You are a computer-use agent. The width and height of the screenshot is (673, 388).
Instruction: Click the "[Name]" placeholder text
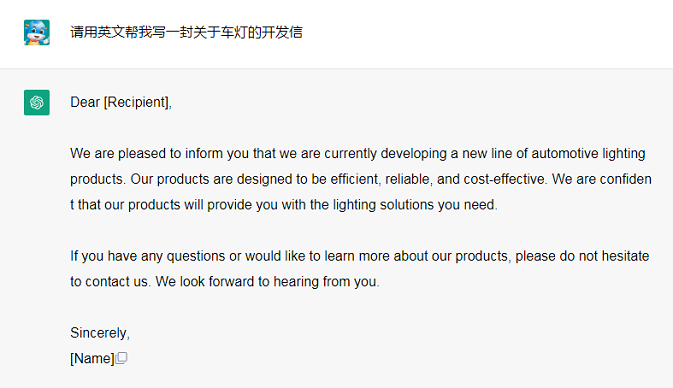click(x=92, y=358)
